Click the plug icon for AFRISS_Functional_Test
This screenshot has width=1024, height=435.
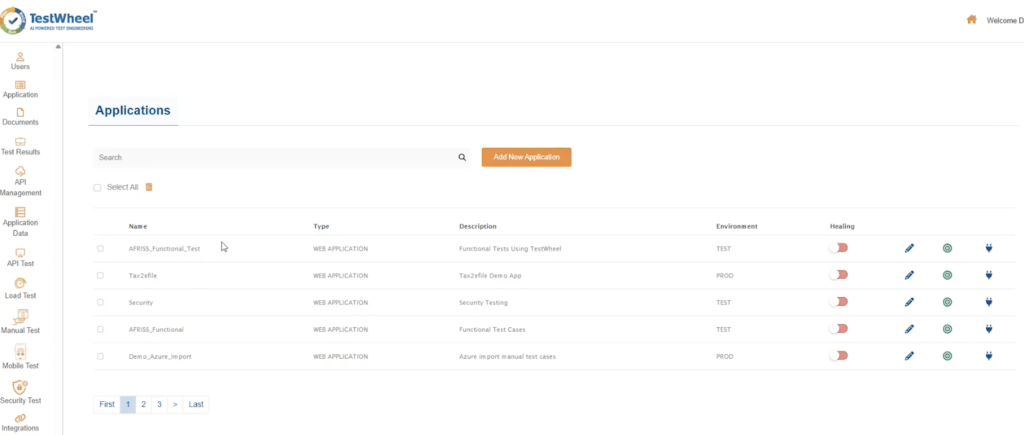988,248
